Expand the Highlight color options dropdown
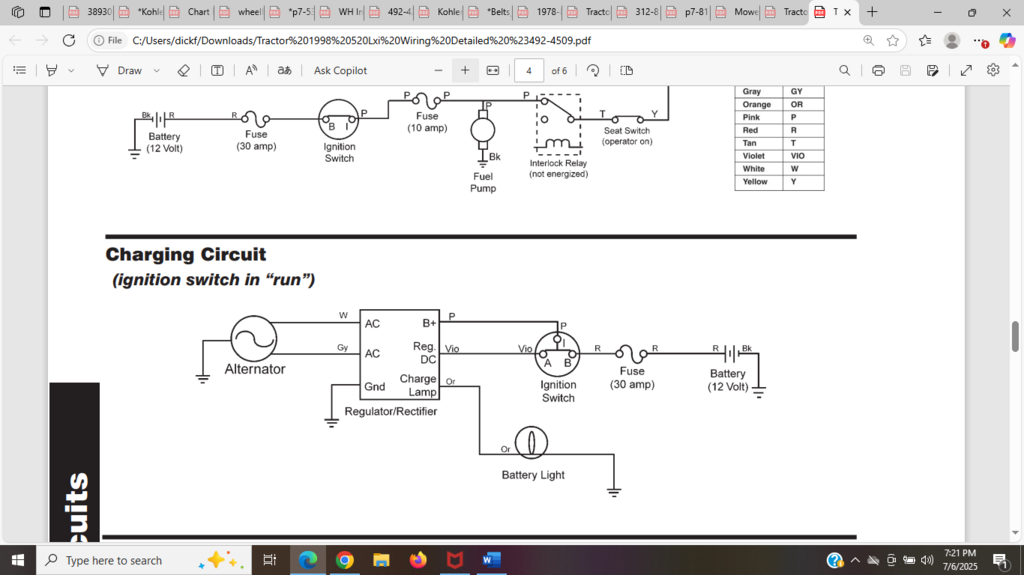 71,70
